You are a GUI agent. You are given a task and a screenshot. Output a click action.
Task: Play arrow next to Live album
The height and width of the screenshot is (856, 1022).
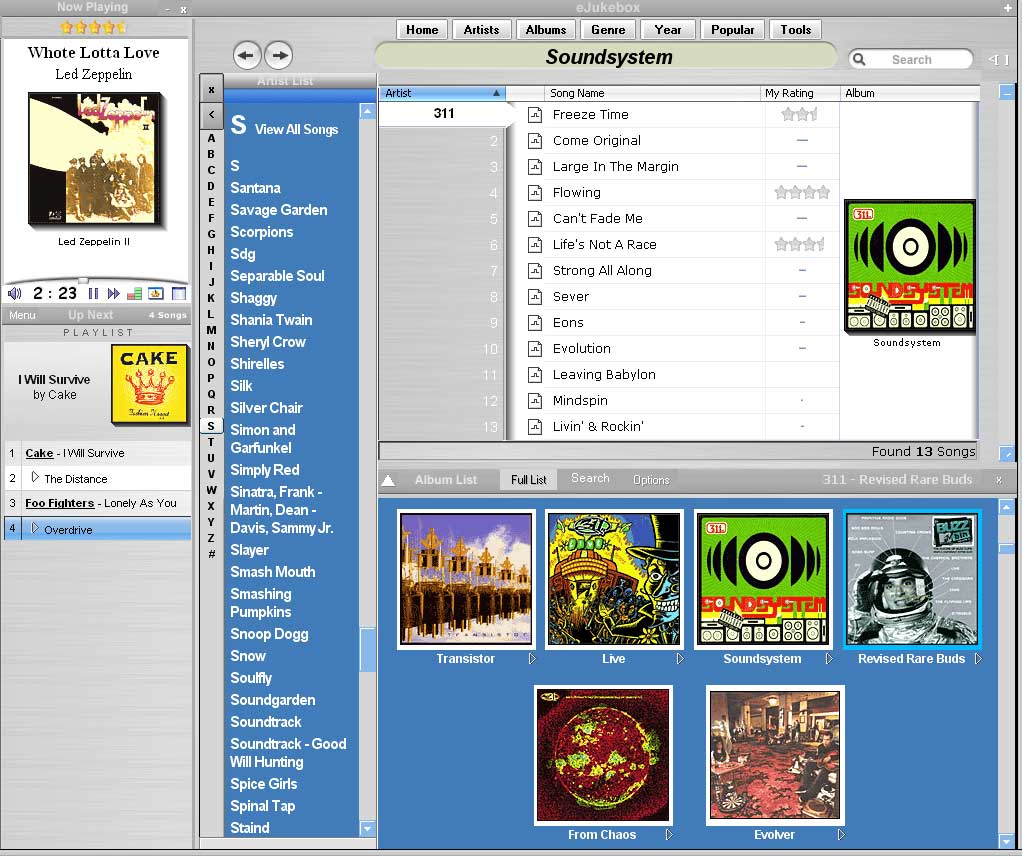coord(680,659)
